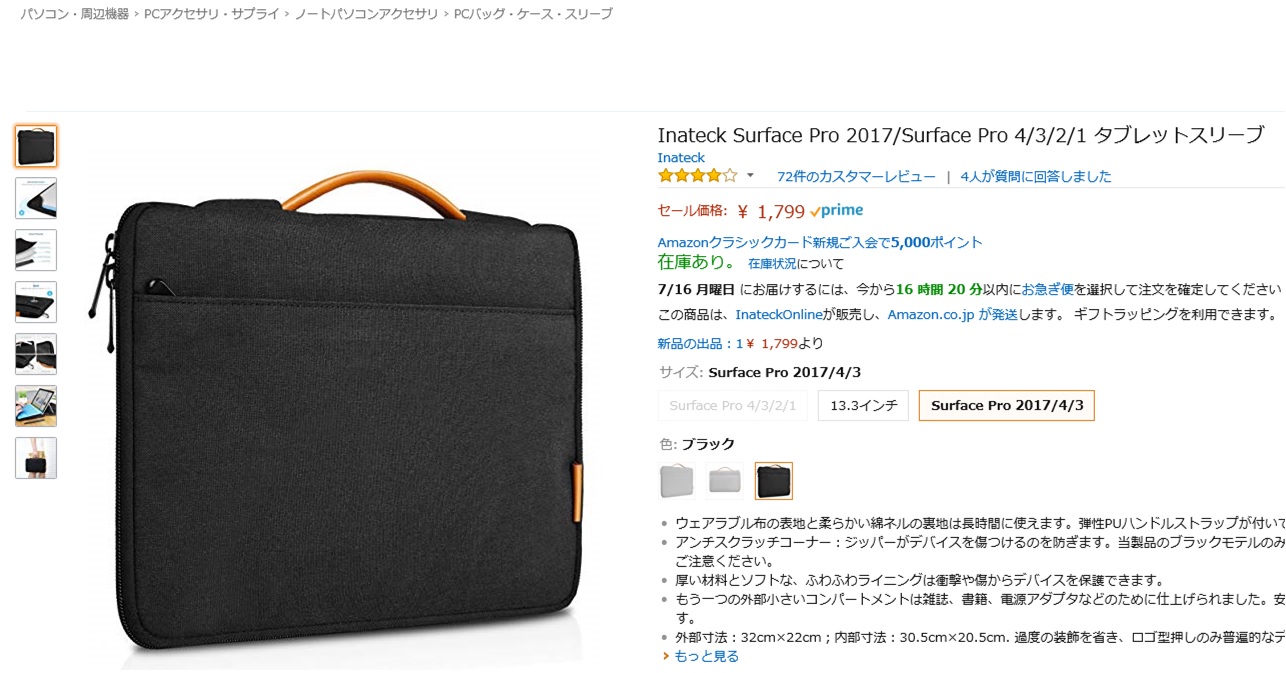
Task: Pick the Surface Pro 4/3/2/1 size option
Action: pos(732,406)
